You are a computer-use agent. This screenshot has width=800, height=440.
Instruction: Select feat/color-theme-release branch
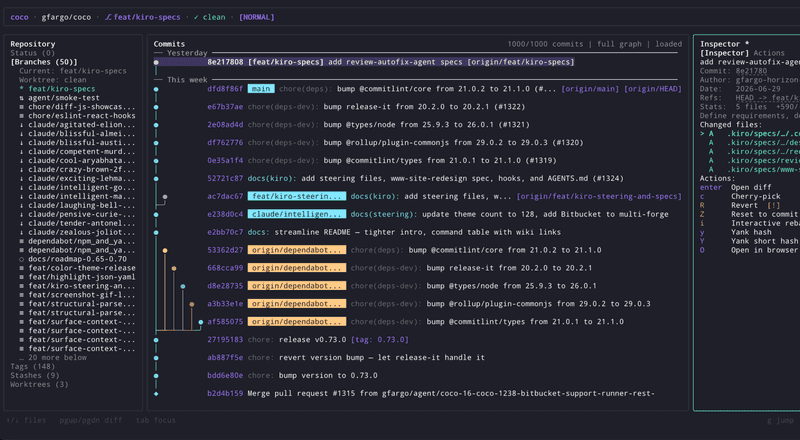[78, 268]
